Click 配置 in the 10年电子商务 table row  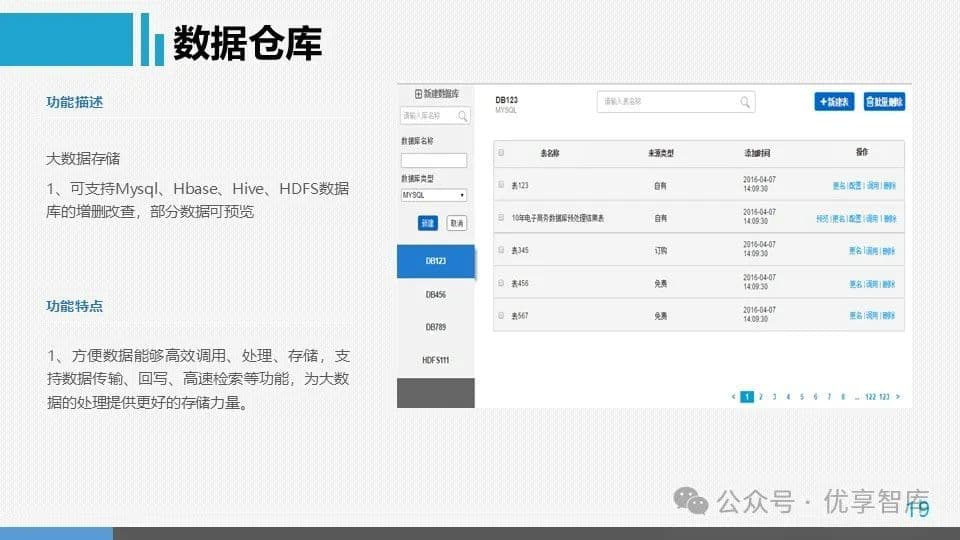pyautogui.click(x=855, y=219)
